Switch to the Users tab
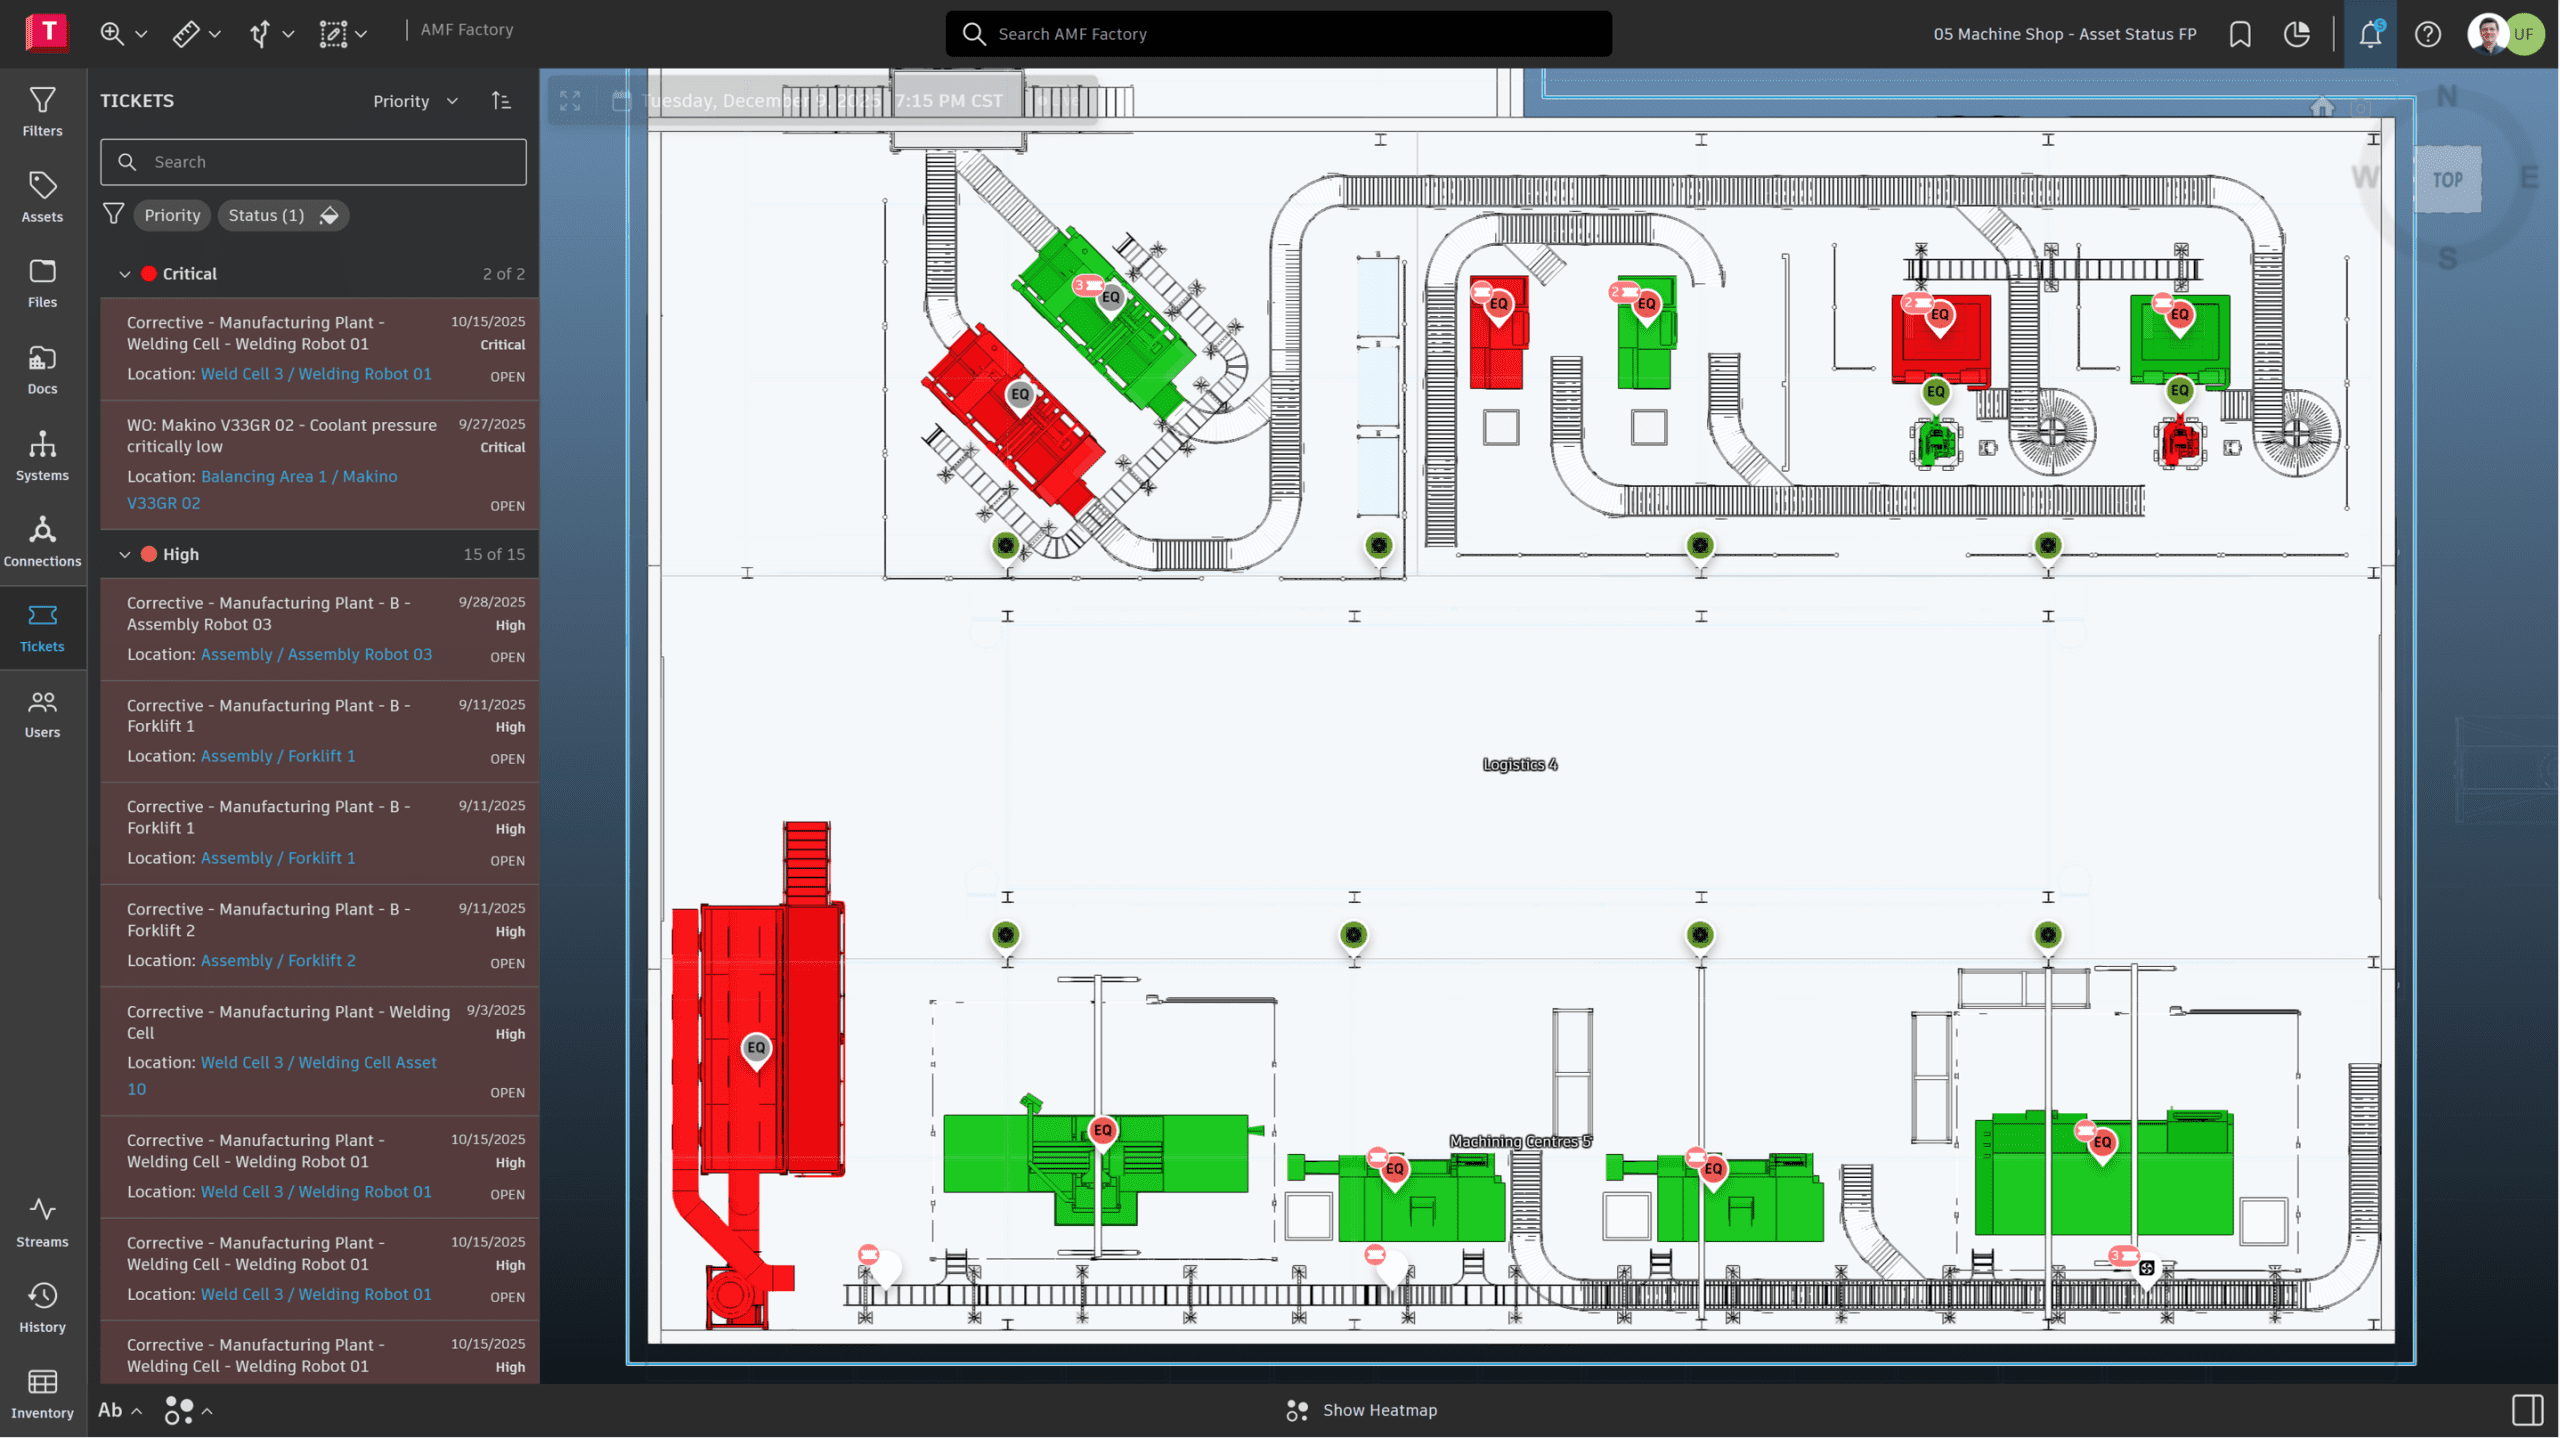 coord(42,713)
